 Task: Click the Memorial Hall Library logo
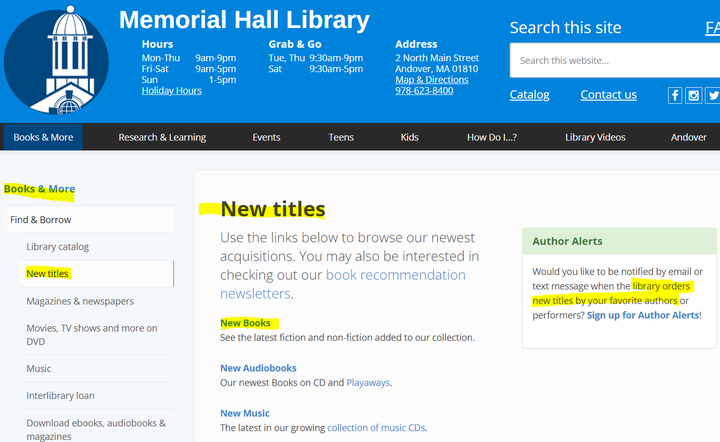(56, 60)
